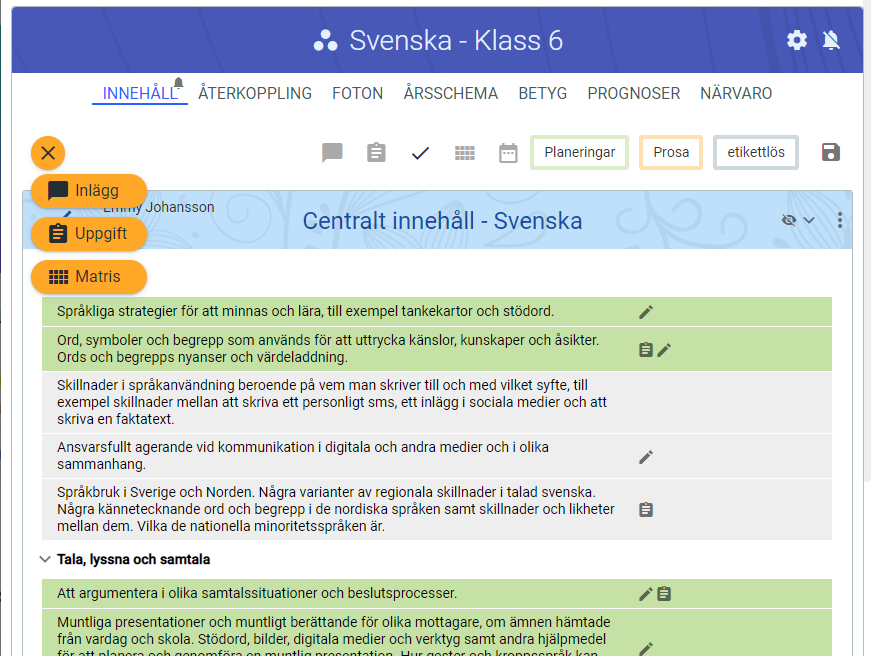
Task: Click the checkmark toolbar icon
Action: click(420, 153)
